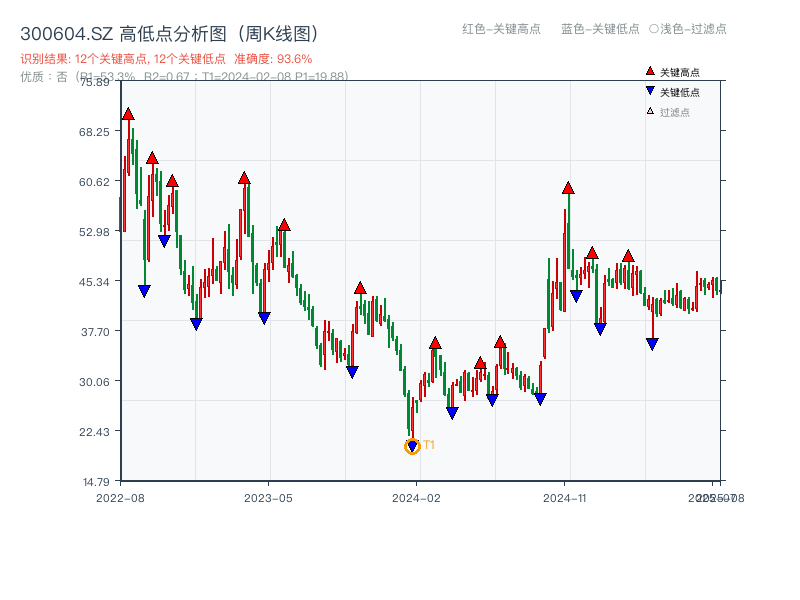The image size is (800, 600).
Task: Select the highest key high triangle near 71
Action: point(128,114)
